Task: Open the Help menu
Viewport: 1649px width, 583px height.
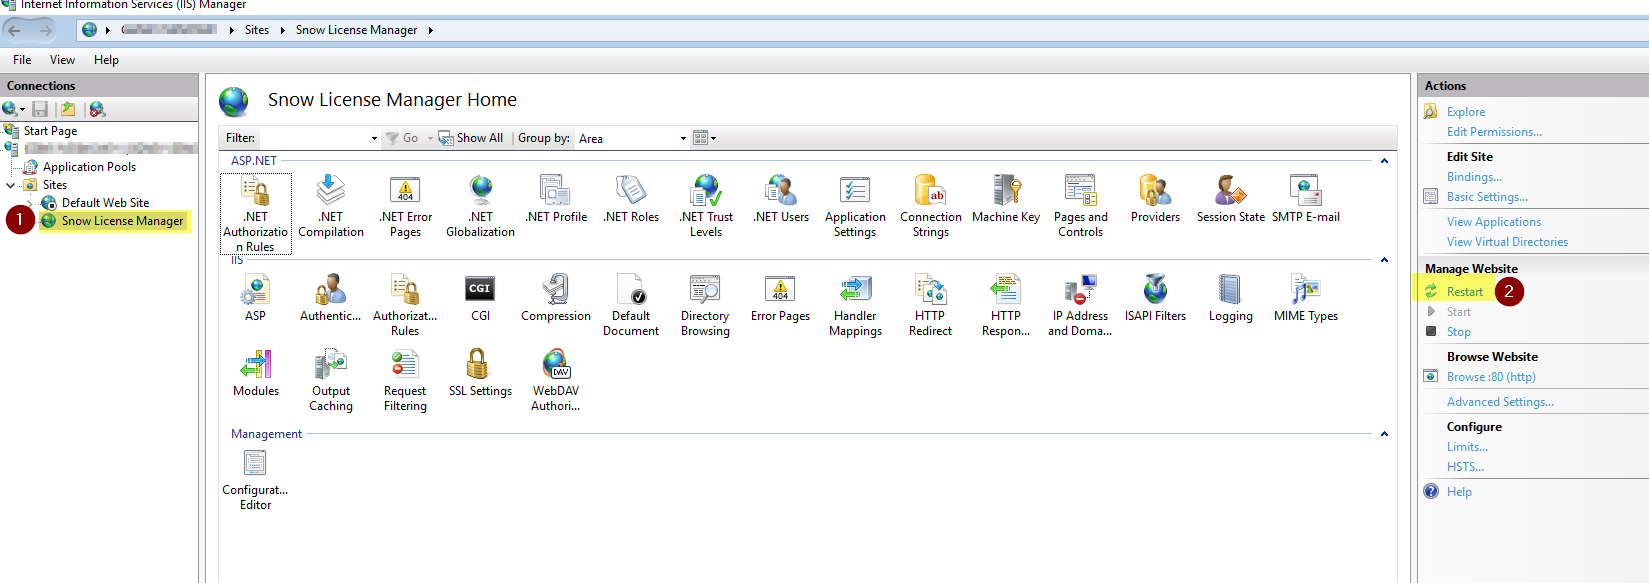Action: [x=106, y=60]
